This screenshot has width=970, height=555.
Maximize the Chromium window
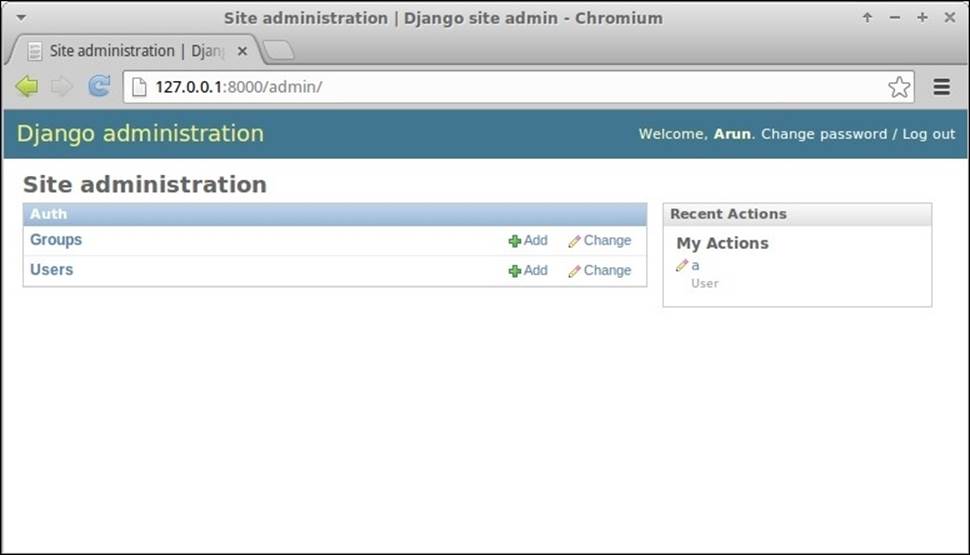(922, 17)
